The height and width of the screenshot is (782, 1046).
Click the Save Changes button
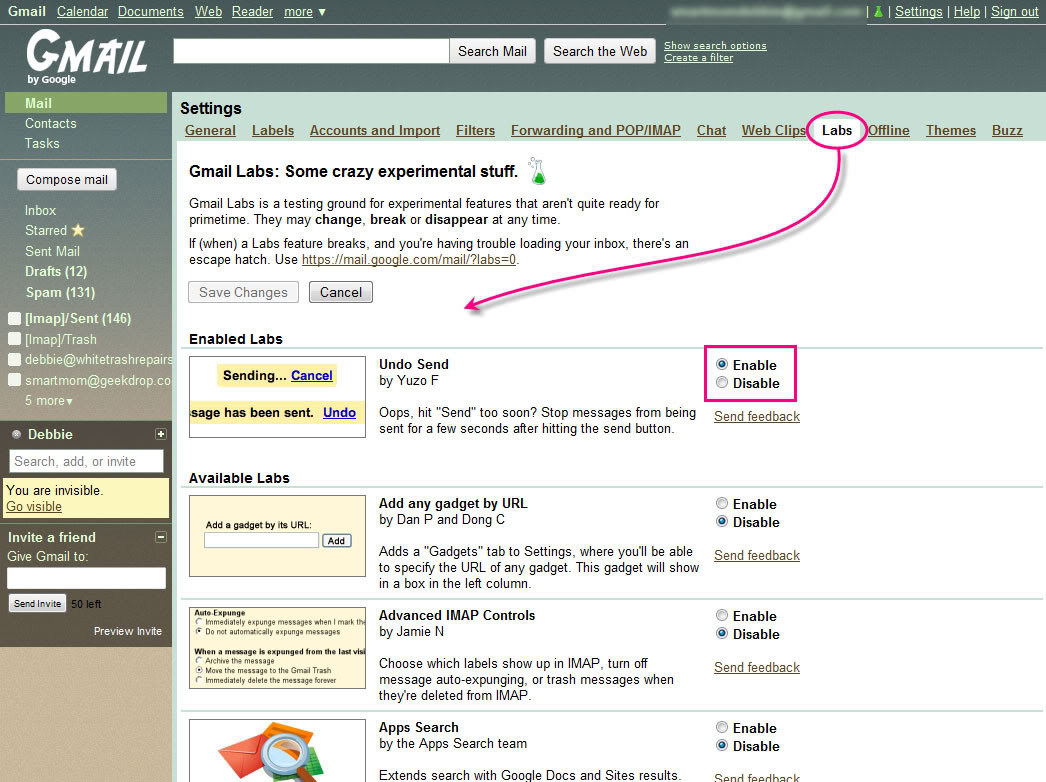click(243, 292)
